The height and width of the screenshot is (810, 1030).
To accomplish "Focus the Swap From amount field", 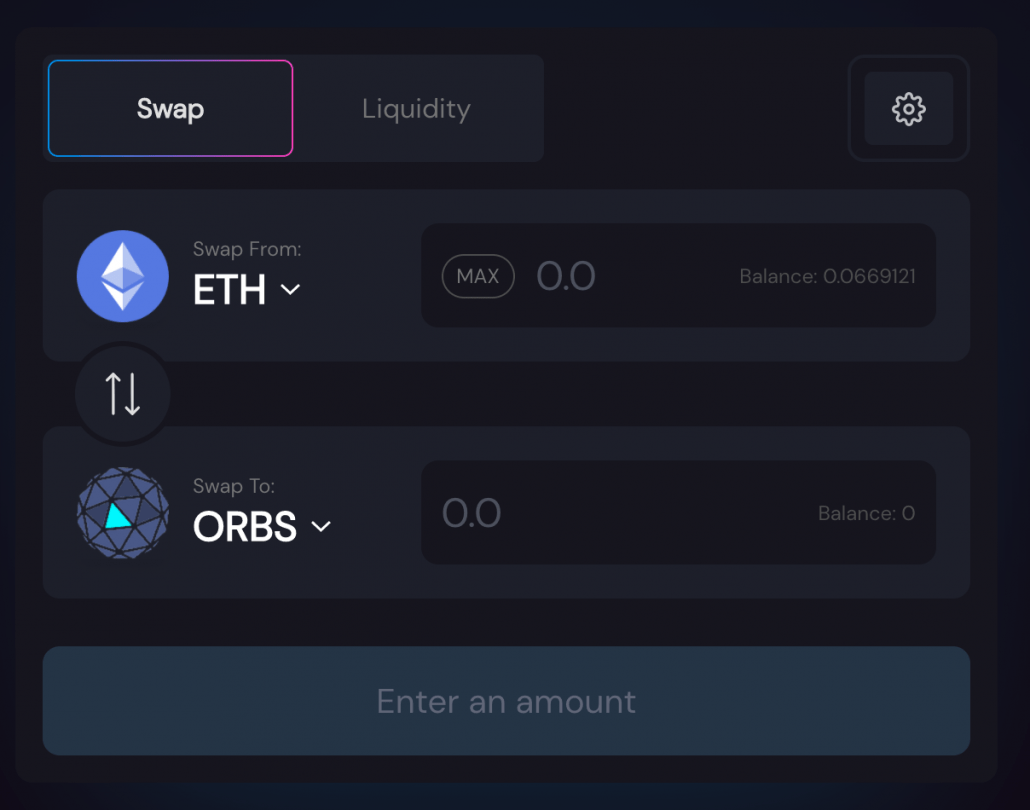I will (x=679, y=276).
